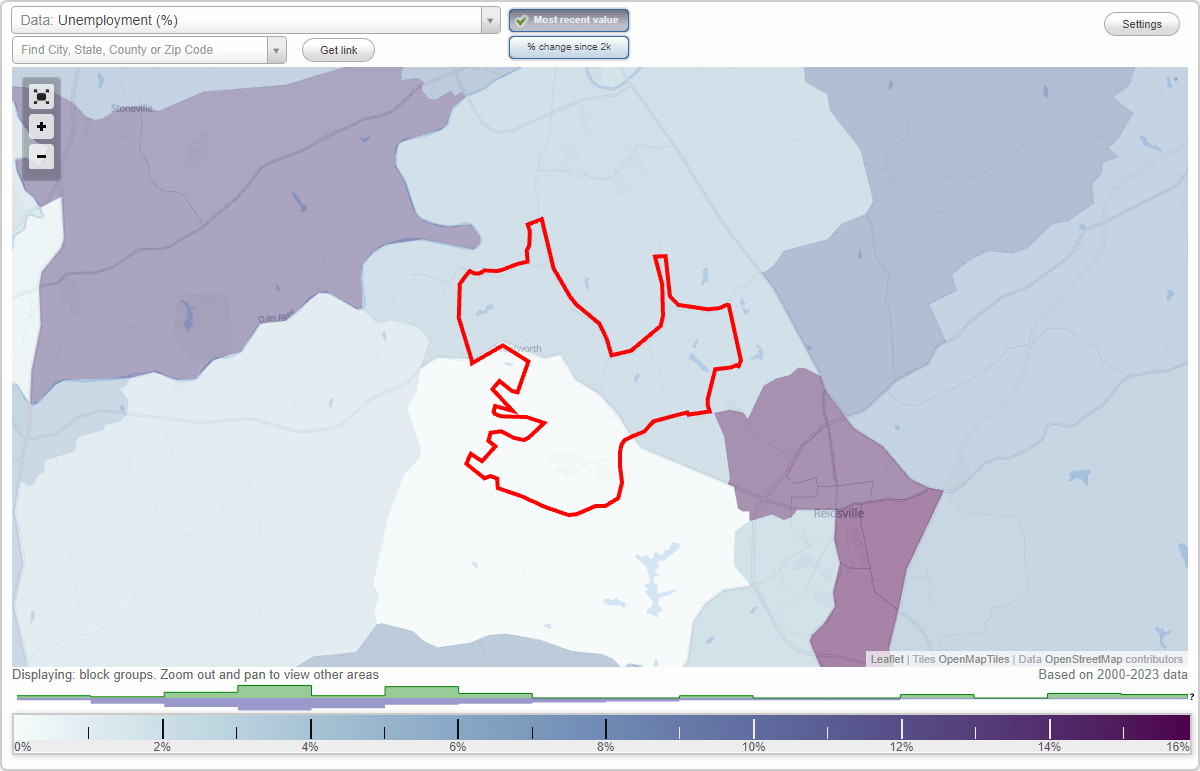Follow the Leaflet attribution link
The width and height of the screenshot is (1200, 771).
pos(884,659)
